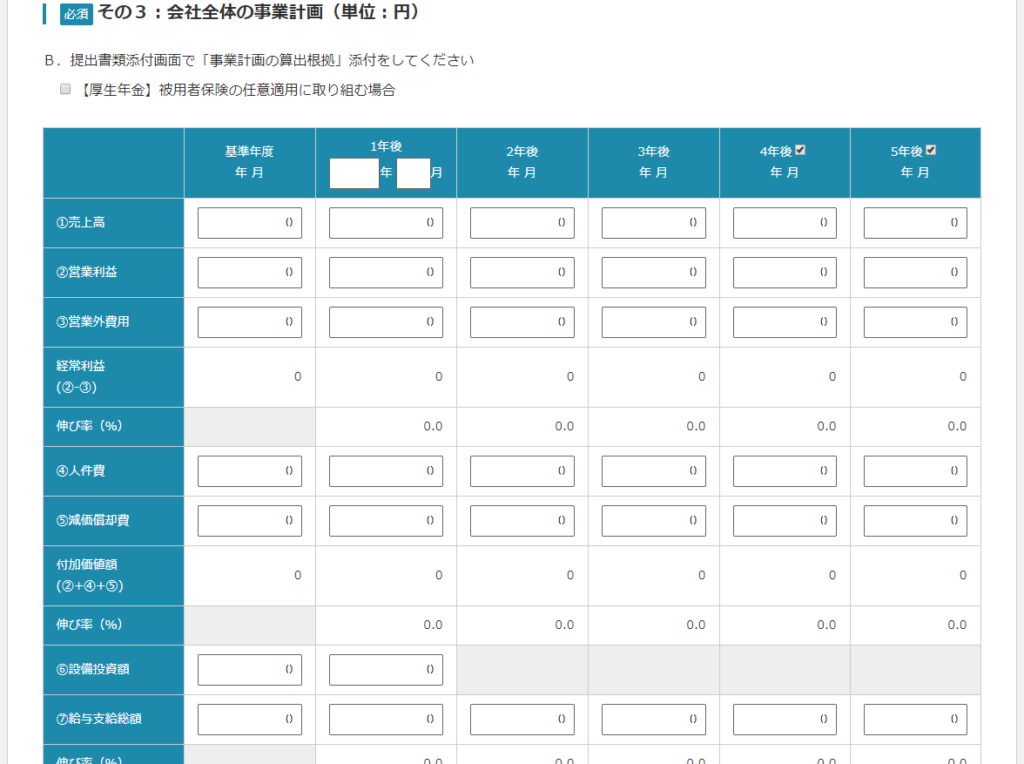Click the ②営業利益 input for 3年後
Viewport: 1024px width, 764px height.
coord(653,272)
